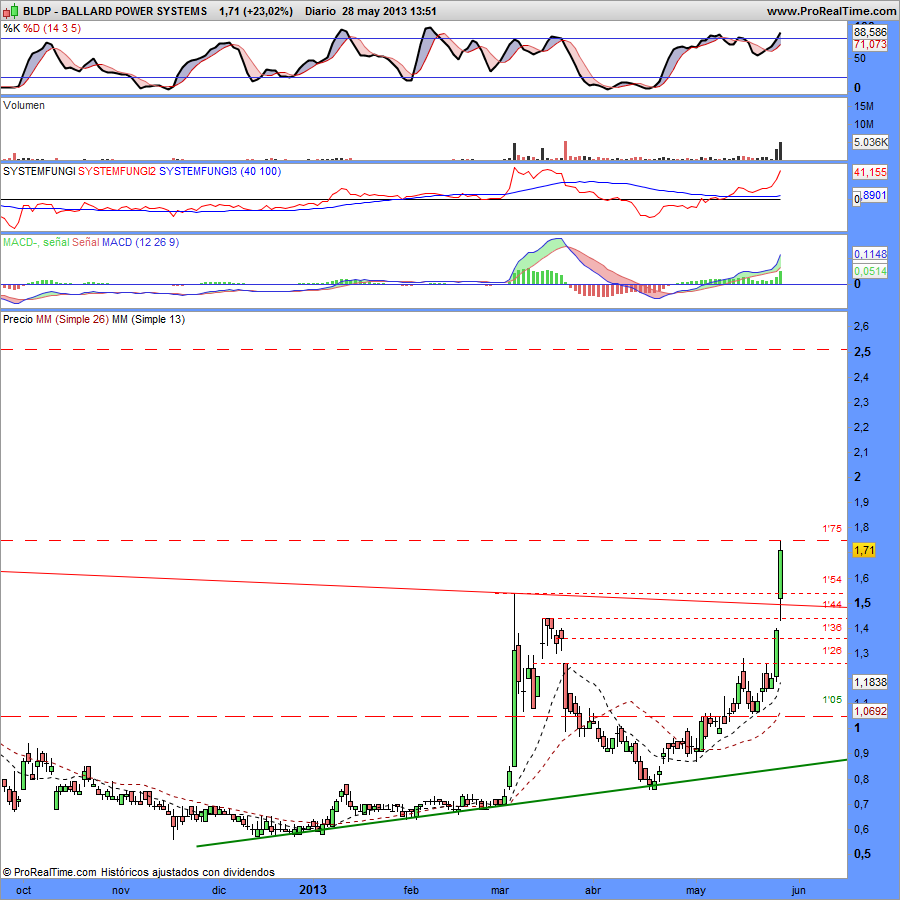Click the jun month on time axis
The image size is (900, 900).
(x=798, y=890)
